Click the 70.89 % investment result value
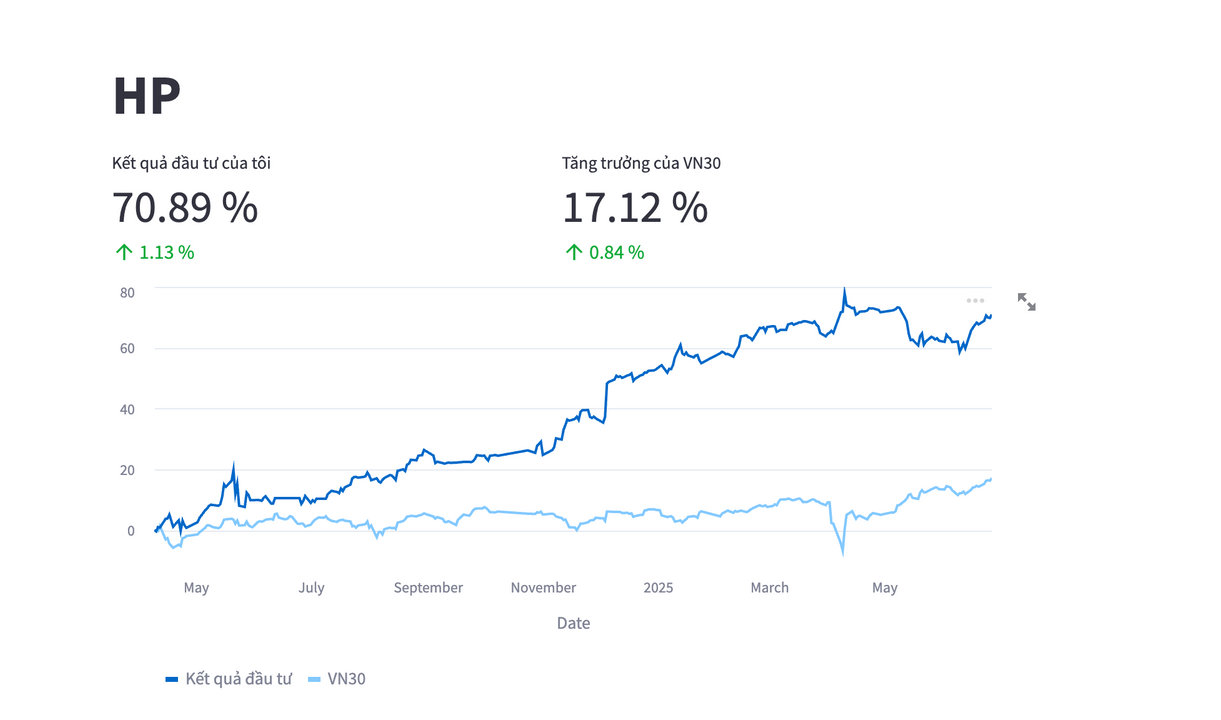 point(185,207)
